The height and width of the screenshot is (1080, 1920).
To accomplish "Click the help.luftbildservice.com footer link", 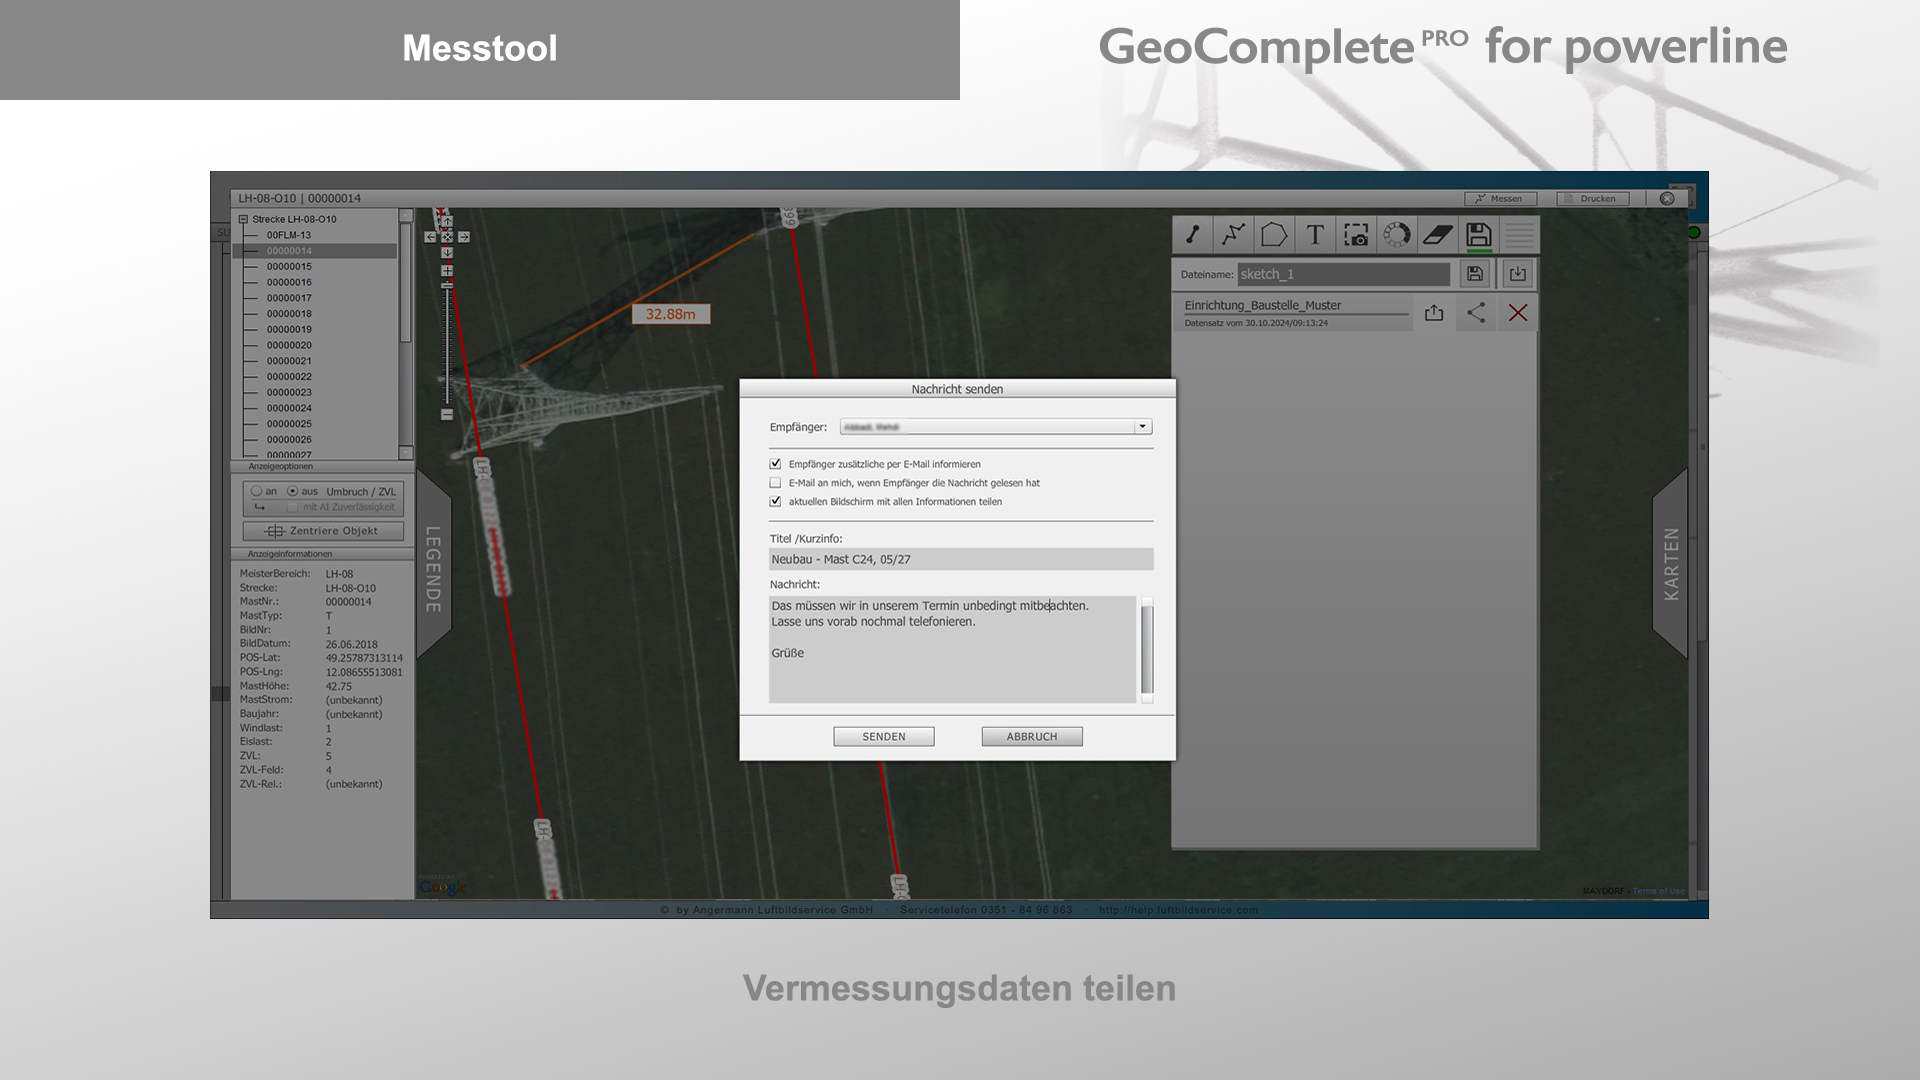I will coord(1178,910).
